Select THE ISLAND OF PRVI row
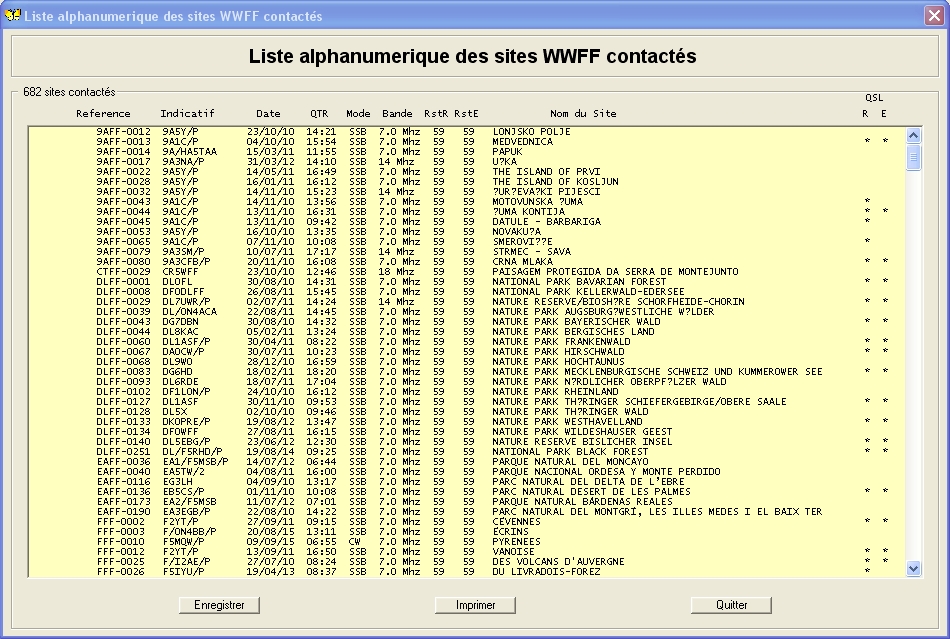Screen dimensions: 950x639 [x=467, y=171]
